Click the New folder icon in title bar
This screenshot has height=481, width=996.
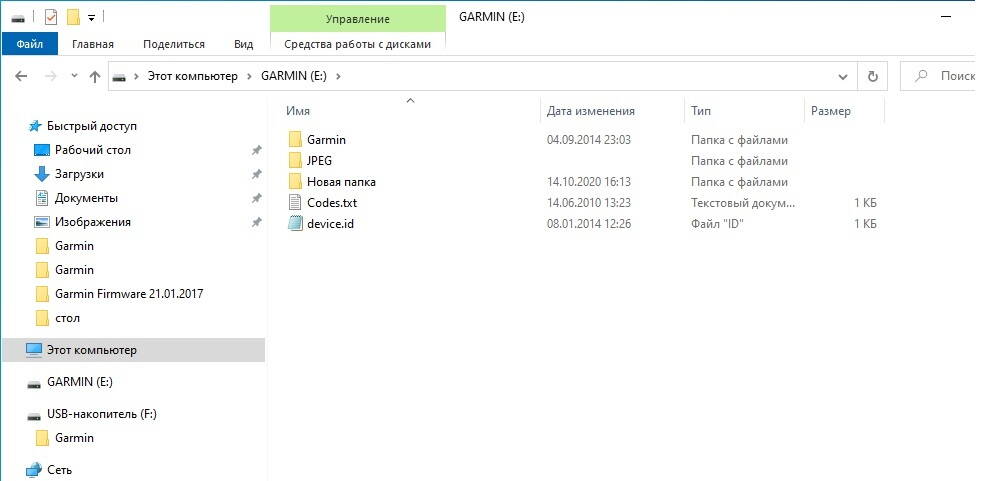point(73,17)
